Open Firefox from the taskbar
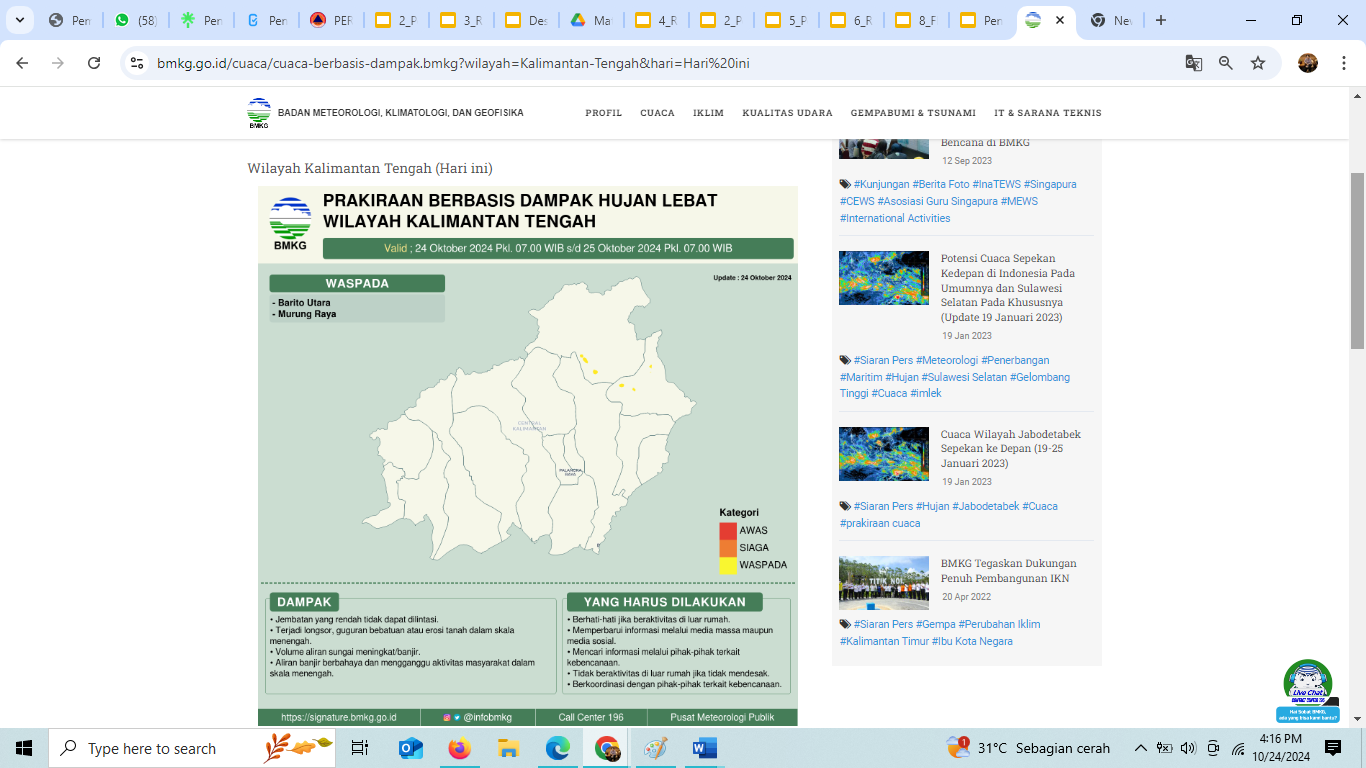1366x768 pixels. click(x=460, y=748)
